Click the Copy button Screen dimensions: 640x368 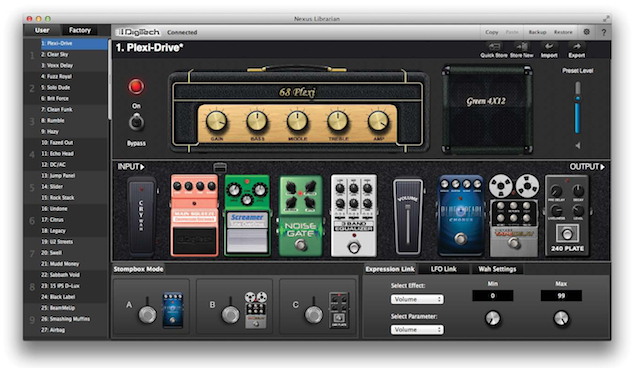492,32
